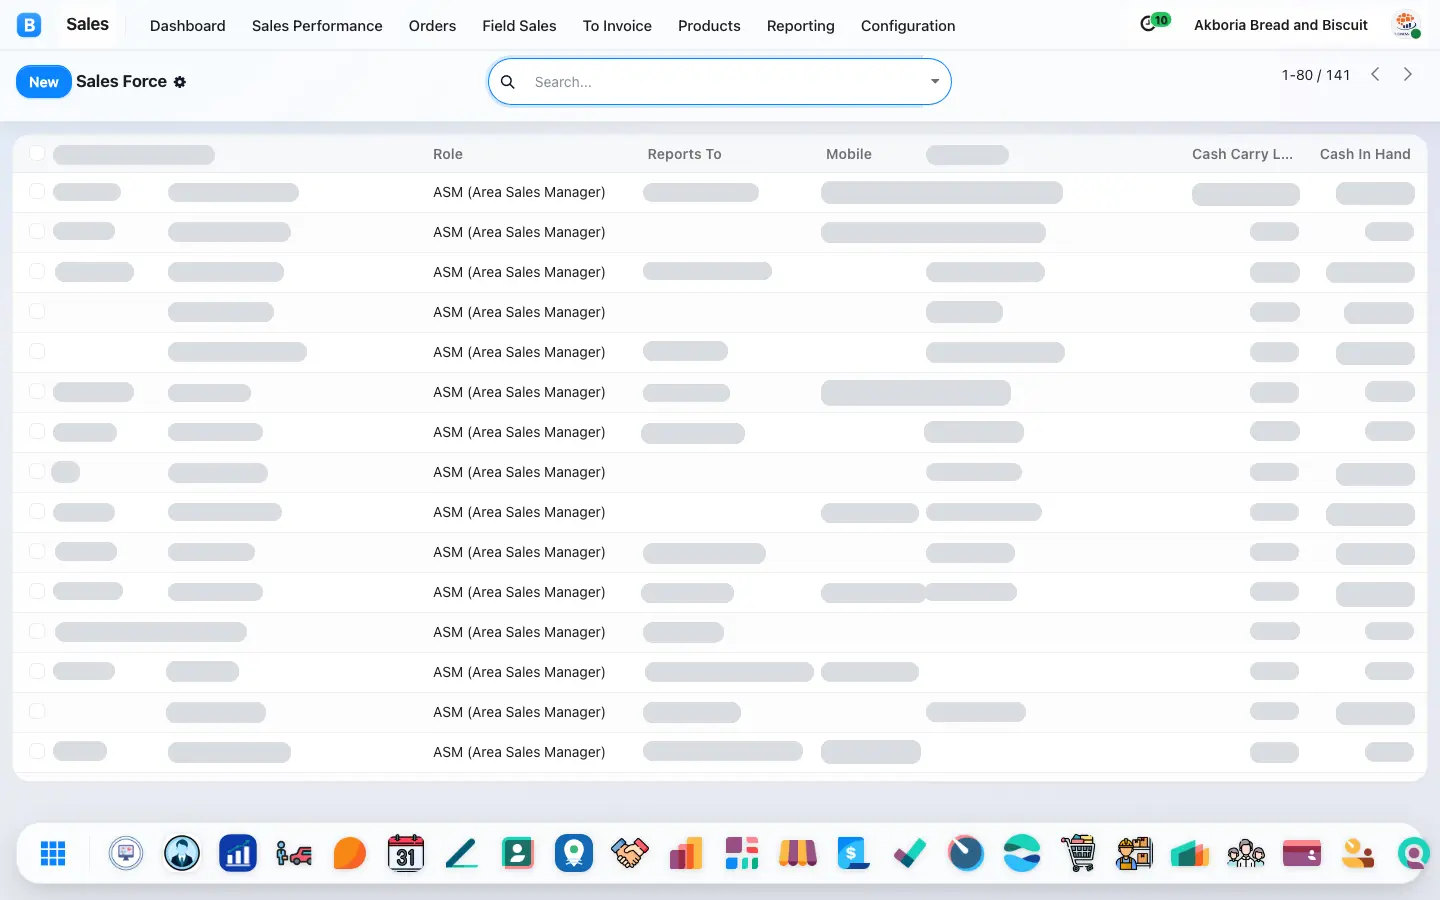1440x900 pixels.
Task: Open the people group Employees app
Action: coord(1246,853)
